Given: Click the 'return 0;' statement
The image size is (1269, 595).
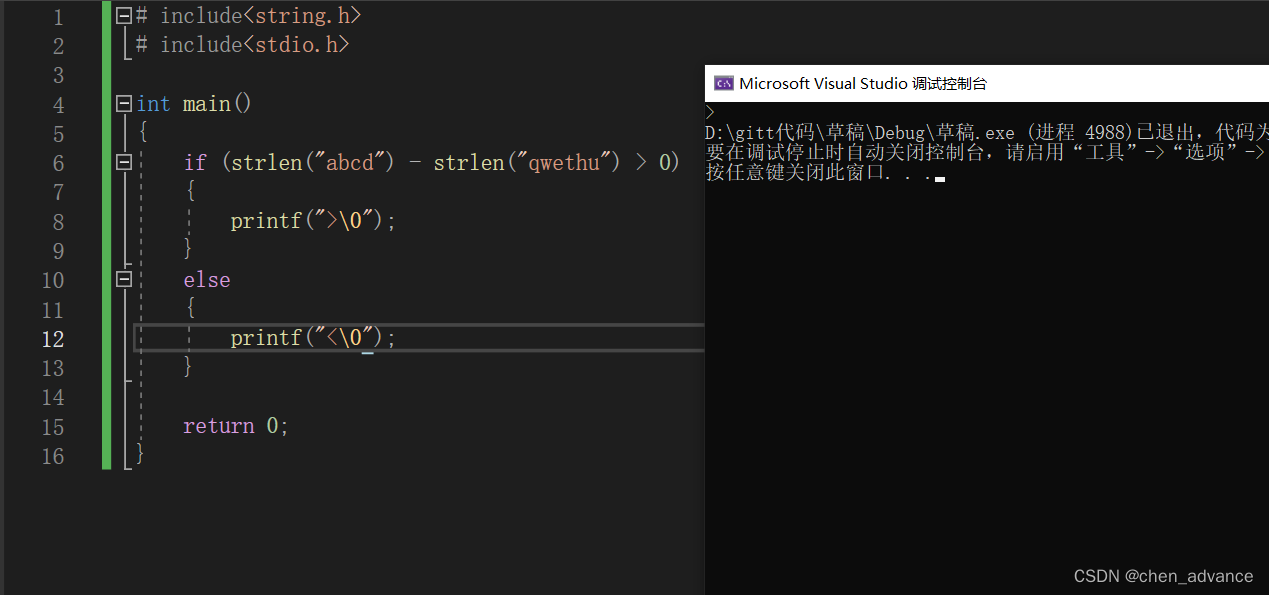Looking at the screenshot, I should point(236,426).
